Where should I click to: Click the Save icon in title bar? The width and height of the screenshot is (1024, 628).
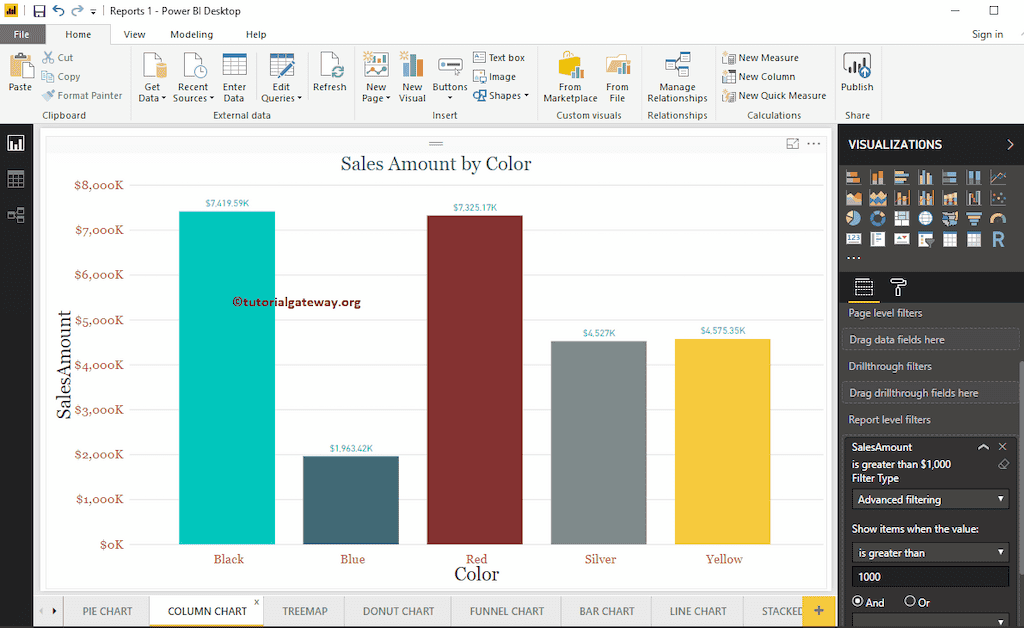[x=39, y=11]
